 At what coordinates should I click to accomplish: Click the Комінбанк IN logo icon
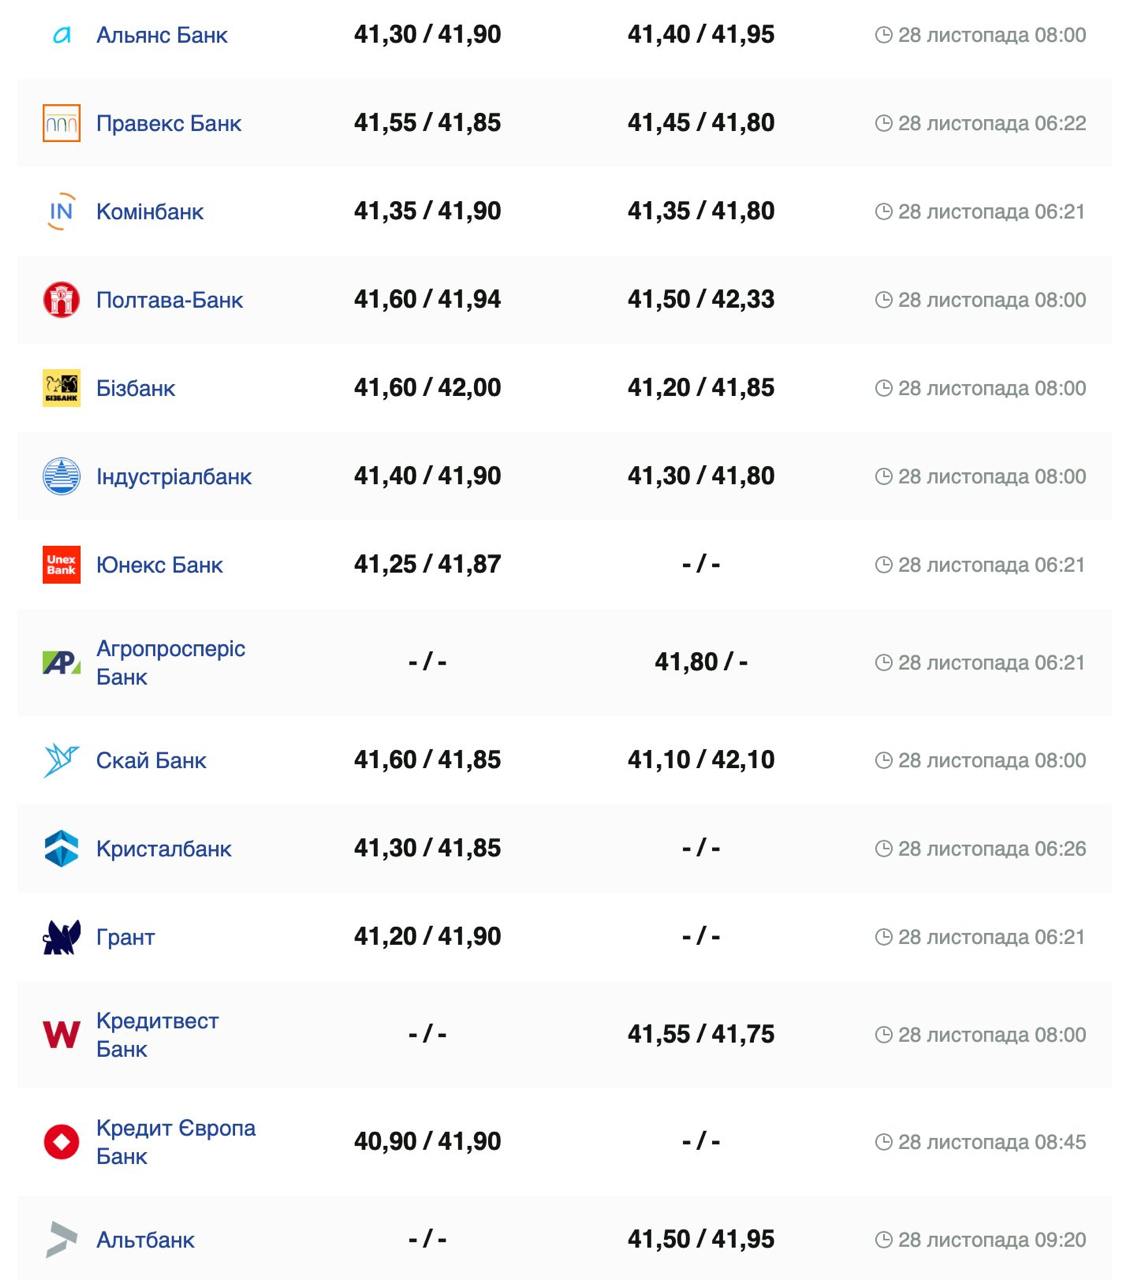coord(61,211)
